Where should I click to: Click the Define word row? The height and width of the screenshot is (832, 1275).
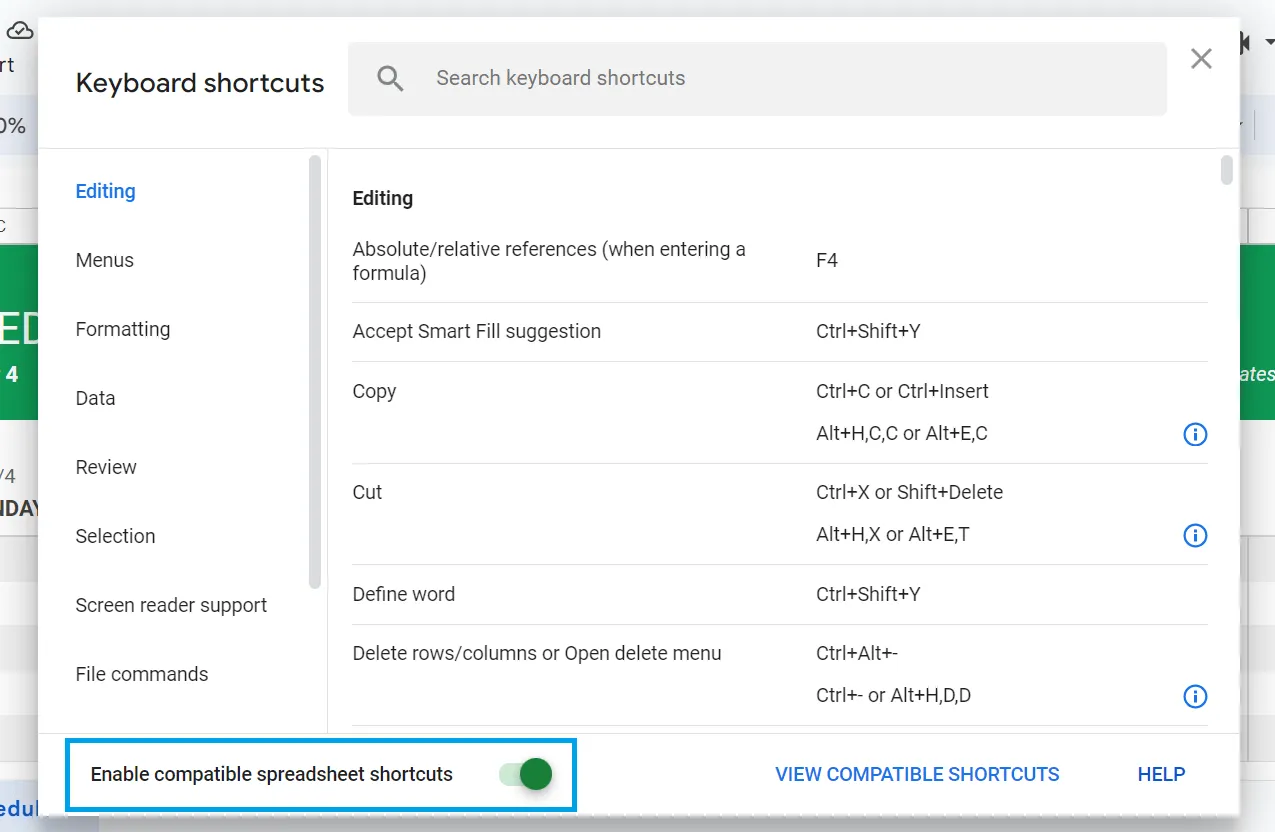780,595
